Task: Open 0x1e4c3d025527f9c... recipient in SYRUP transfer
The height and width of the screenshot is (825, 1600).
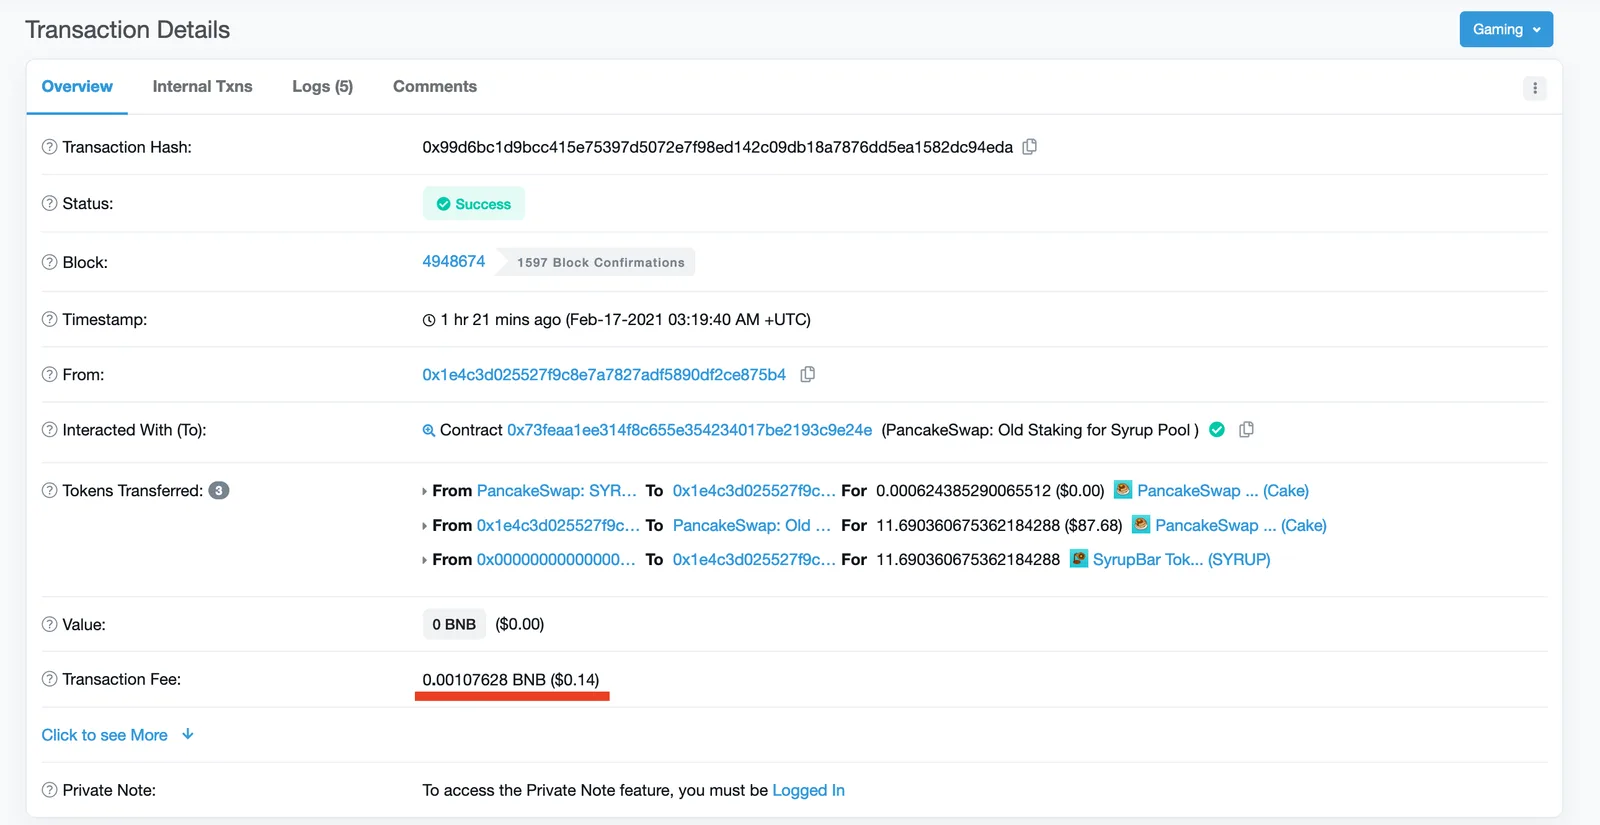Action: click(753, 559)
